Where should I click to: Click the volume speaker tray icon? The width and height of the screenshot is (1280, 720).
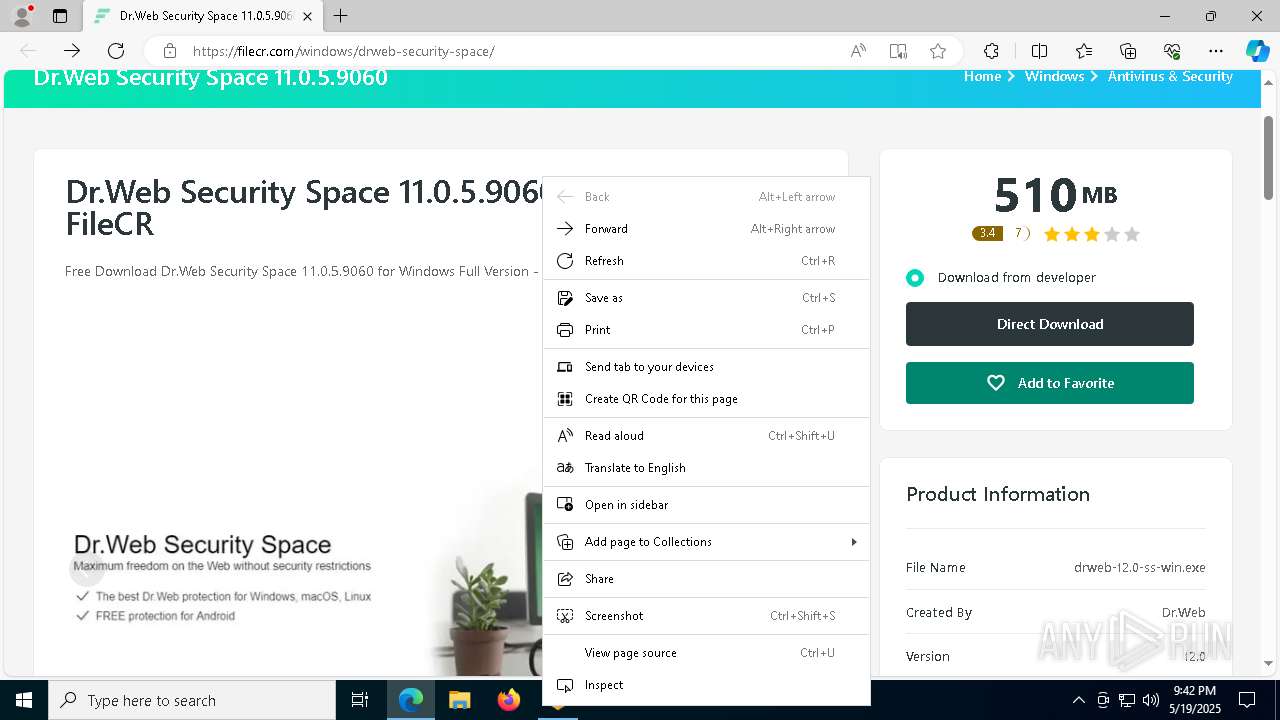[x=1150, y=700]
